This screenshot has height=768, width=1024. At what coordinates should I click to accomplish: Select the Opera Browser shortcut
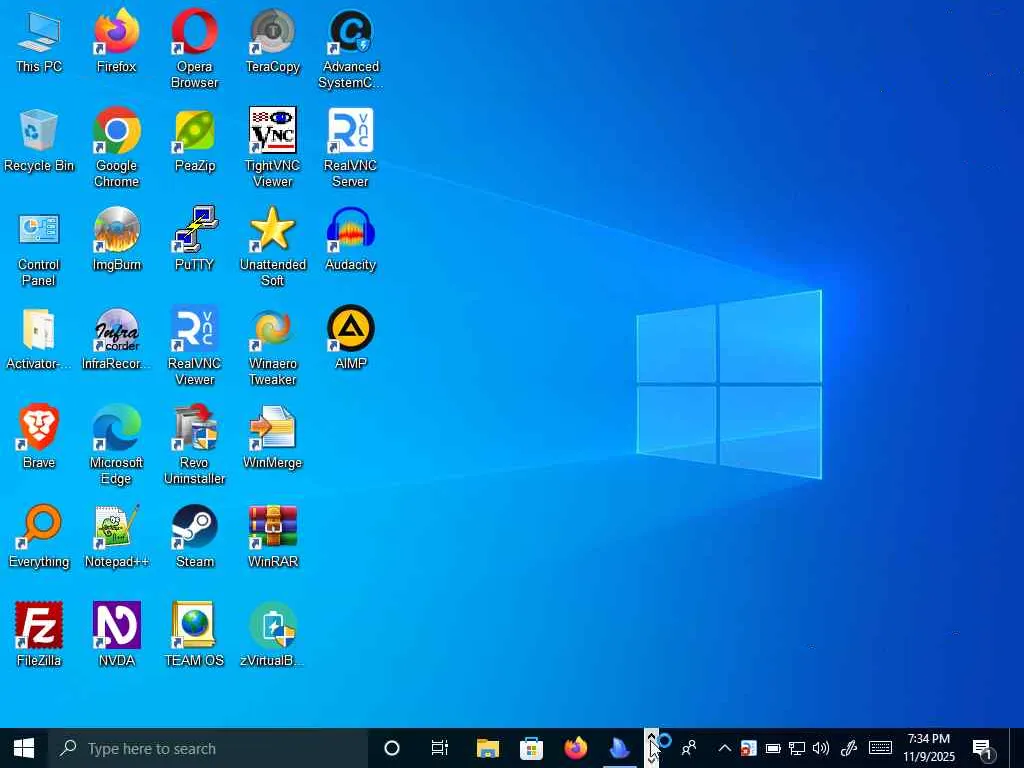pos(195,50)
